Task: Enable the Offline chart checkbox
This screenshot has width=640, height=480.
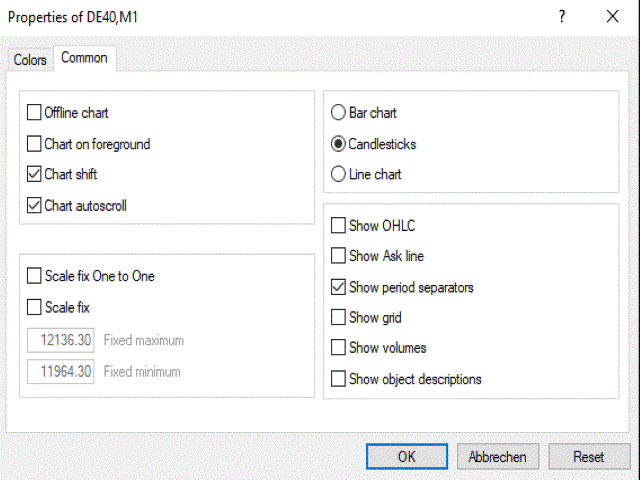Action: point(34,112)
